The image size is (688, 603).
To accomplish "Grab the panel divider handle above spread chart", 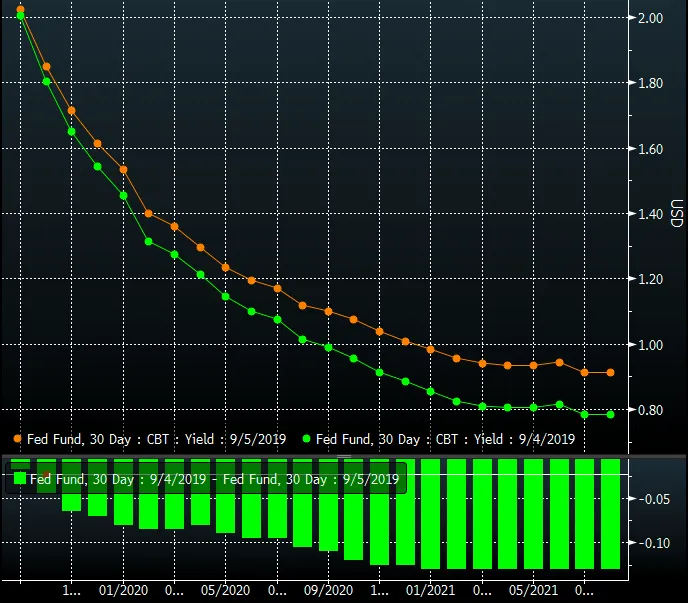I will click(344, 456).
